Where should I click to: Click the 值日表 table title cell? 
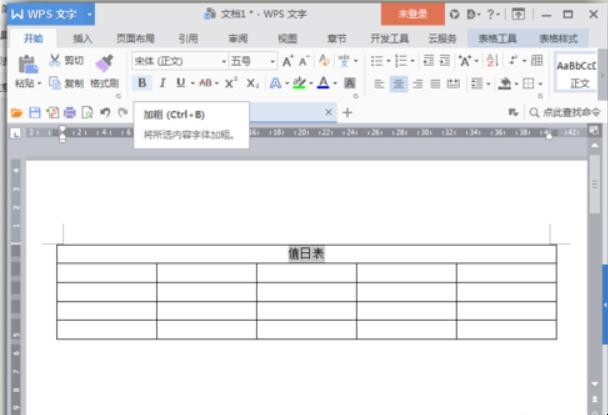click(306, 254)
